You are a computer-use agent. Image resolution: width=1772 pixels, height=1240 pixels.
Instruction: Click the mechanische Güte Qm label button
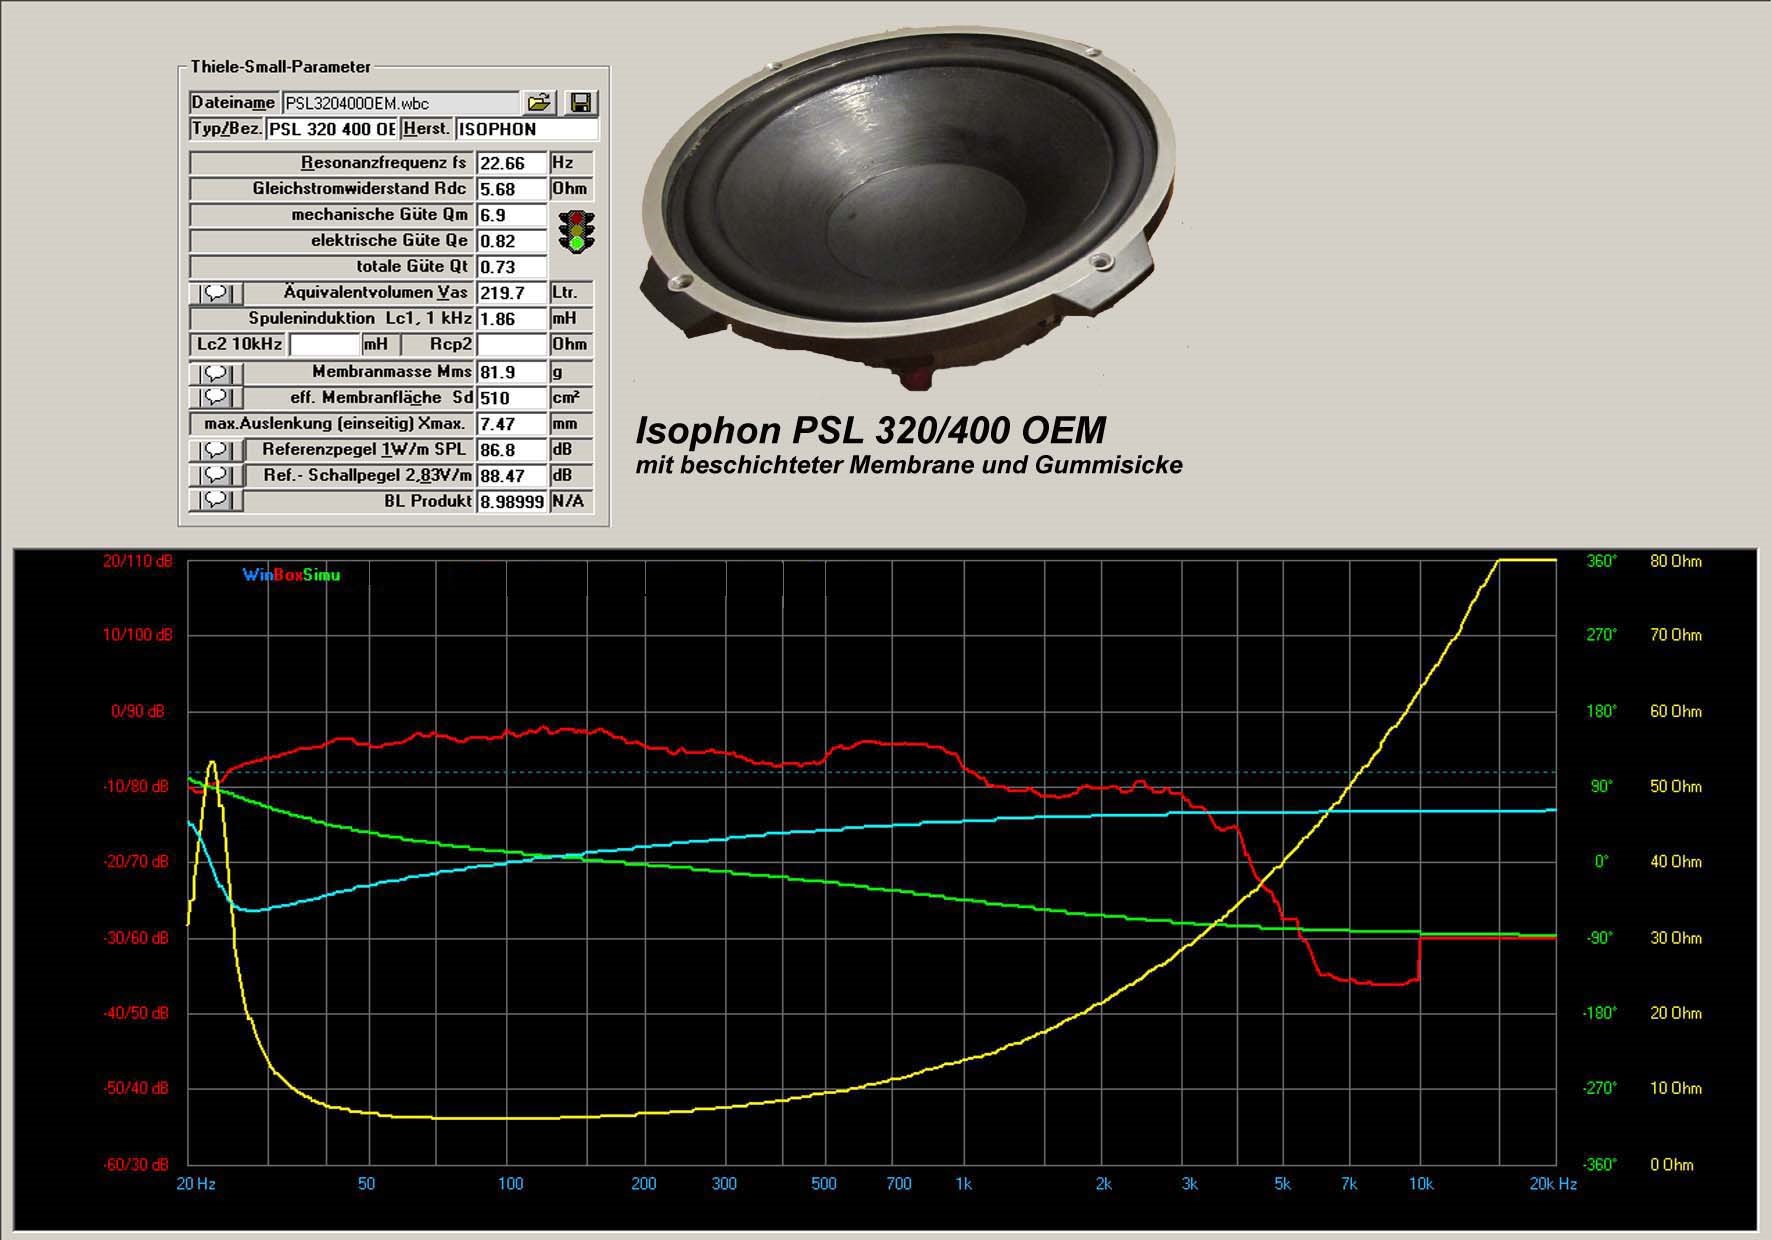pos(331,215)
